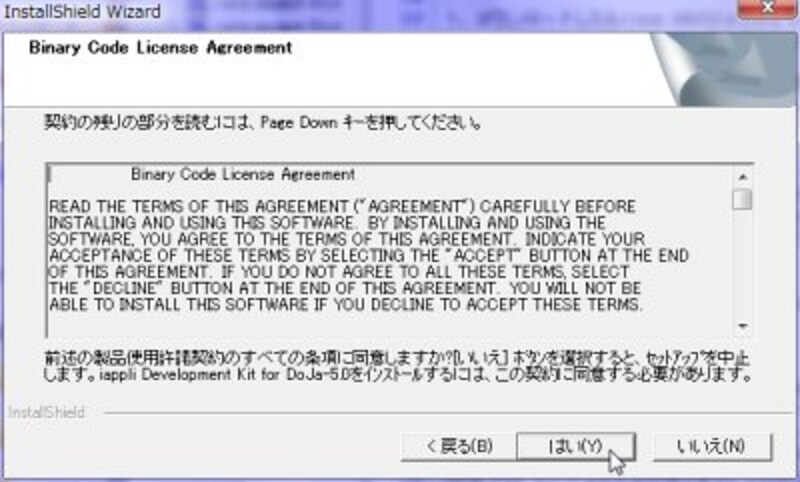Place cursor on the SOFTWARE, YOU AGREE line
800x482 pixels.
click(x=347, y=239)
